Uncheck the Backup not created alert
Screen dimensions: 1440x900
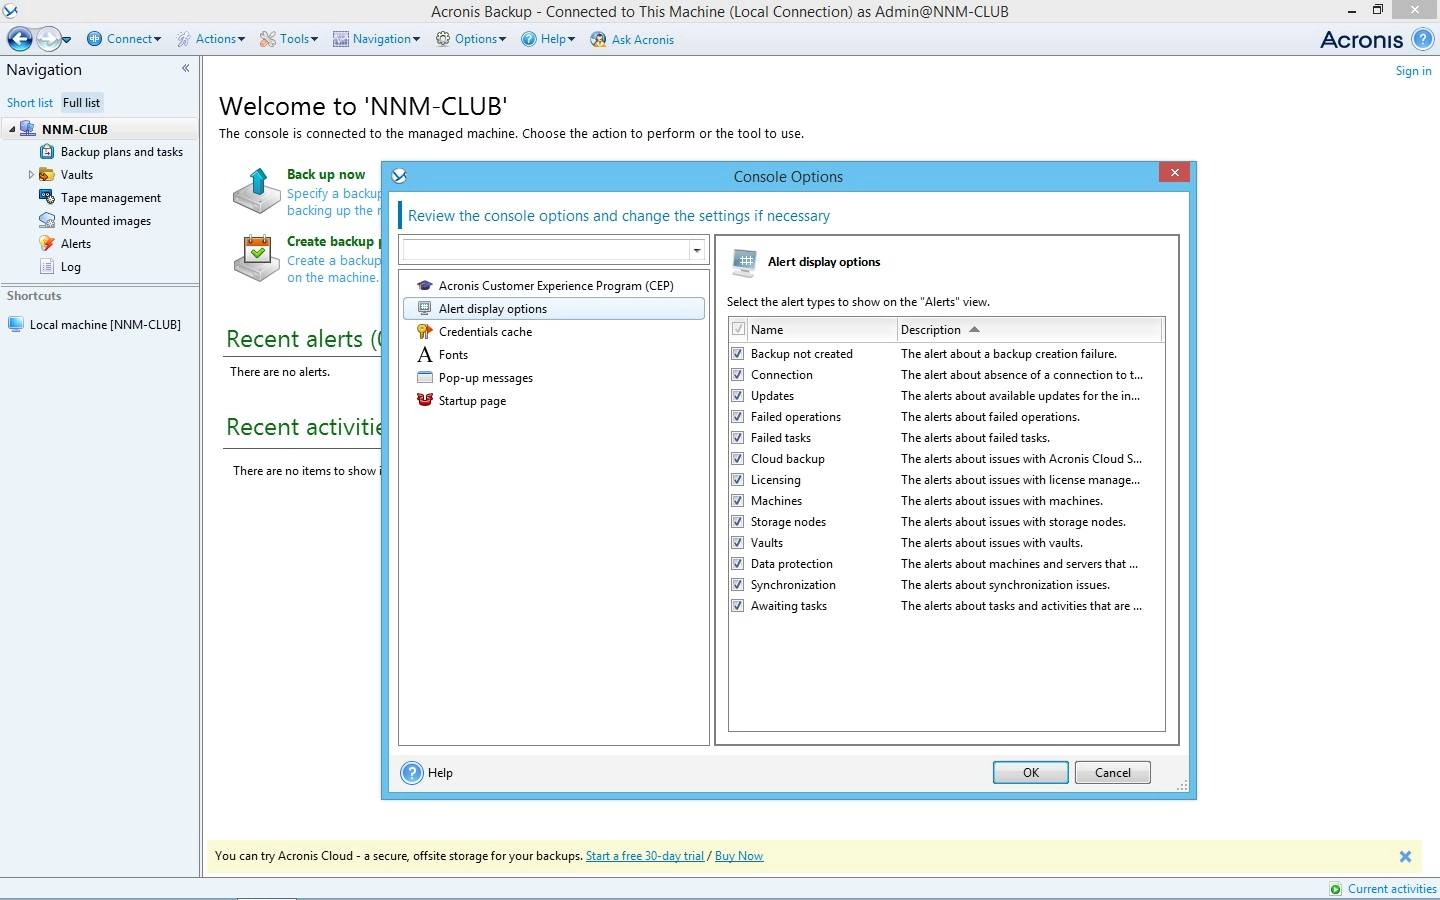(x=738, y=354)
